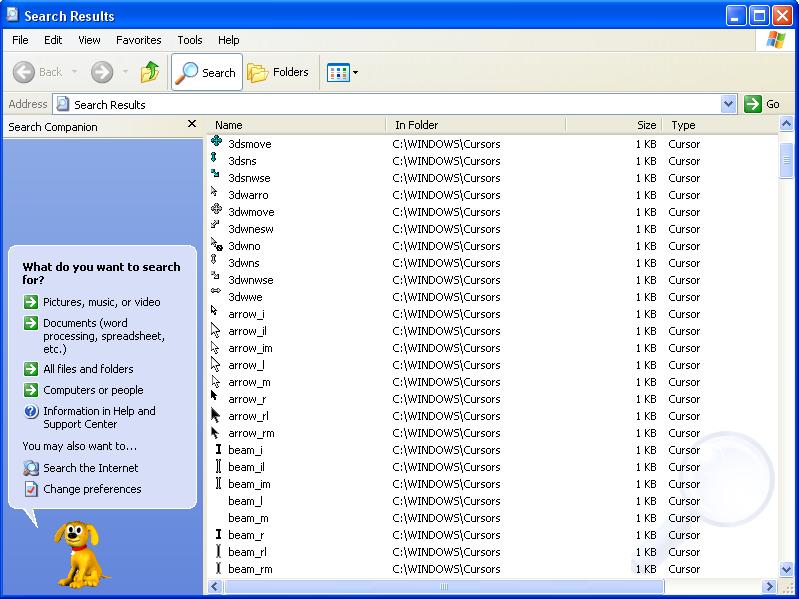Click the Change preferences icon
This screenshot has width=799, height=599.
tap(31, 489)
